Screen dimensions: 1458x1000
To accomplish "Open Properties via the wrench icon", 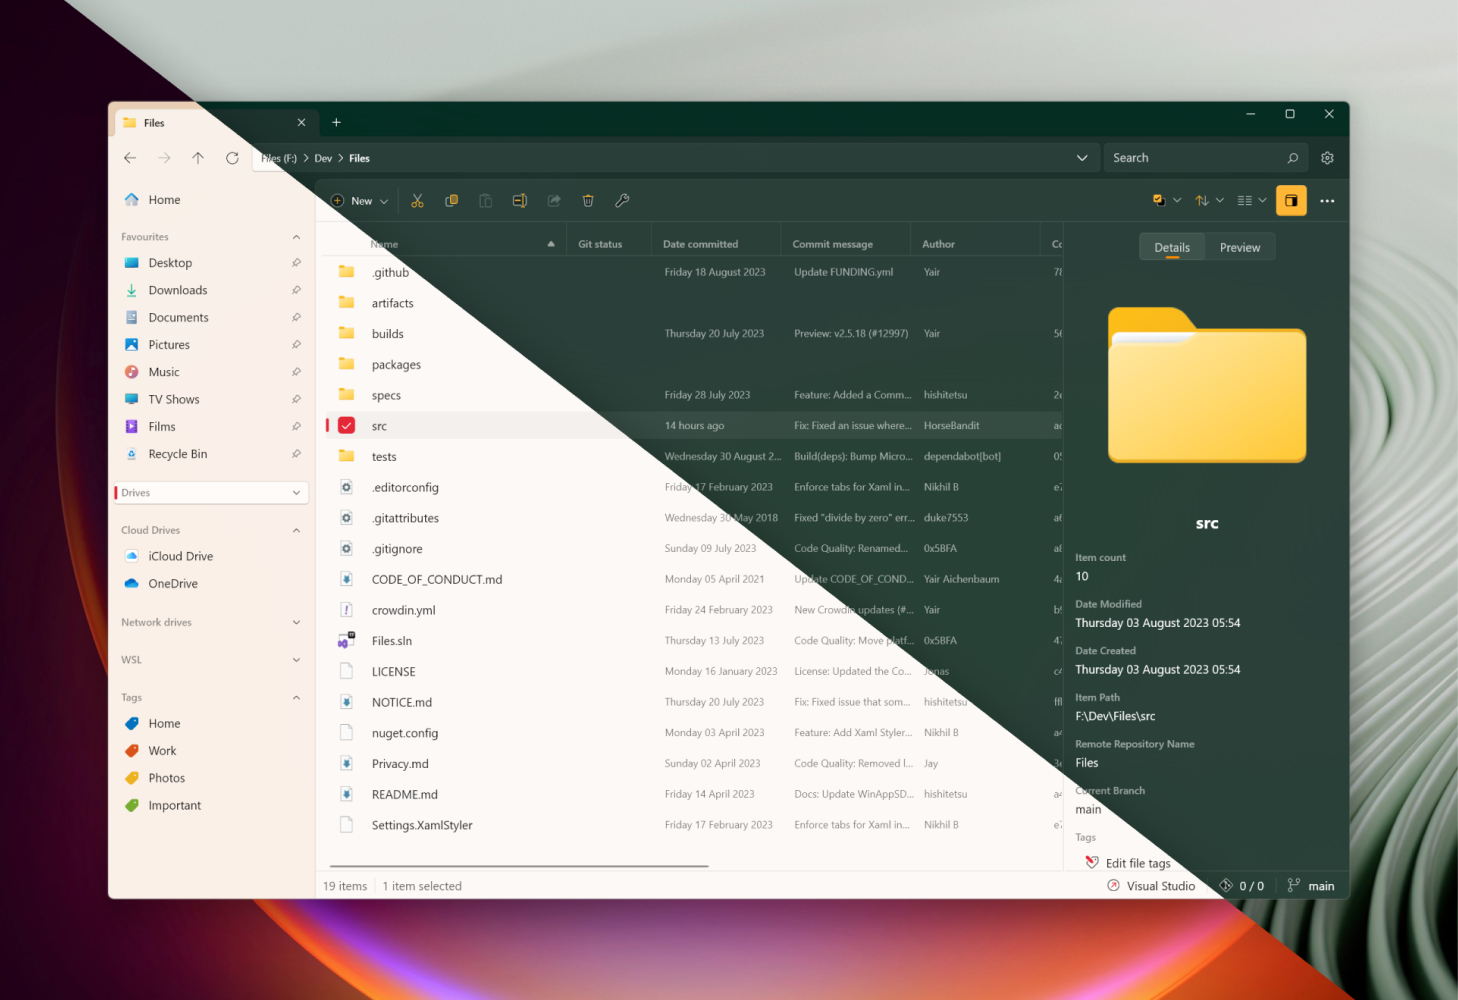I will tap(622, 200).
